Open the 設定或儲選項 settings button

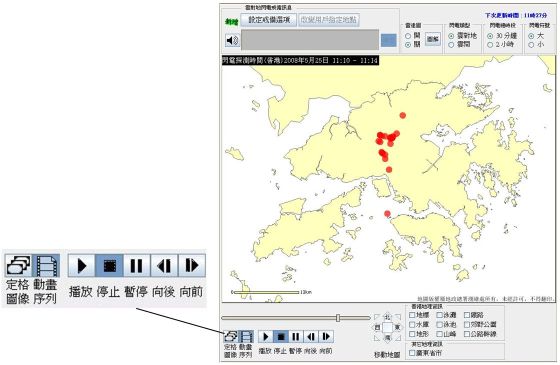click(x=269, y=20)
